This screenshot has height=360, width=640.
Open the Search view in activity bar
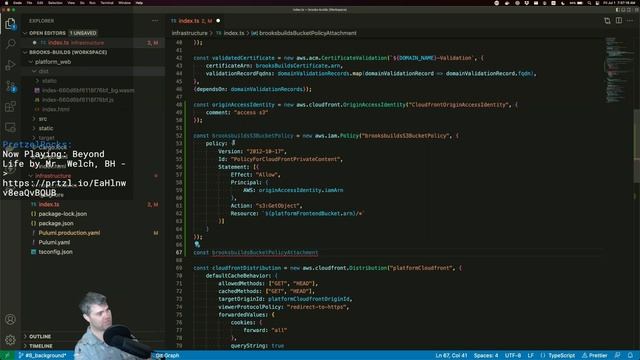point(10,44)
